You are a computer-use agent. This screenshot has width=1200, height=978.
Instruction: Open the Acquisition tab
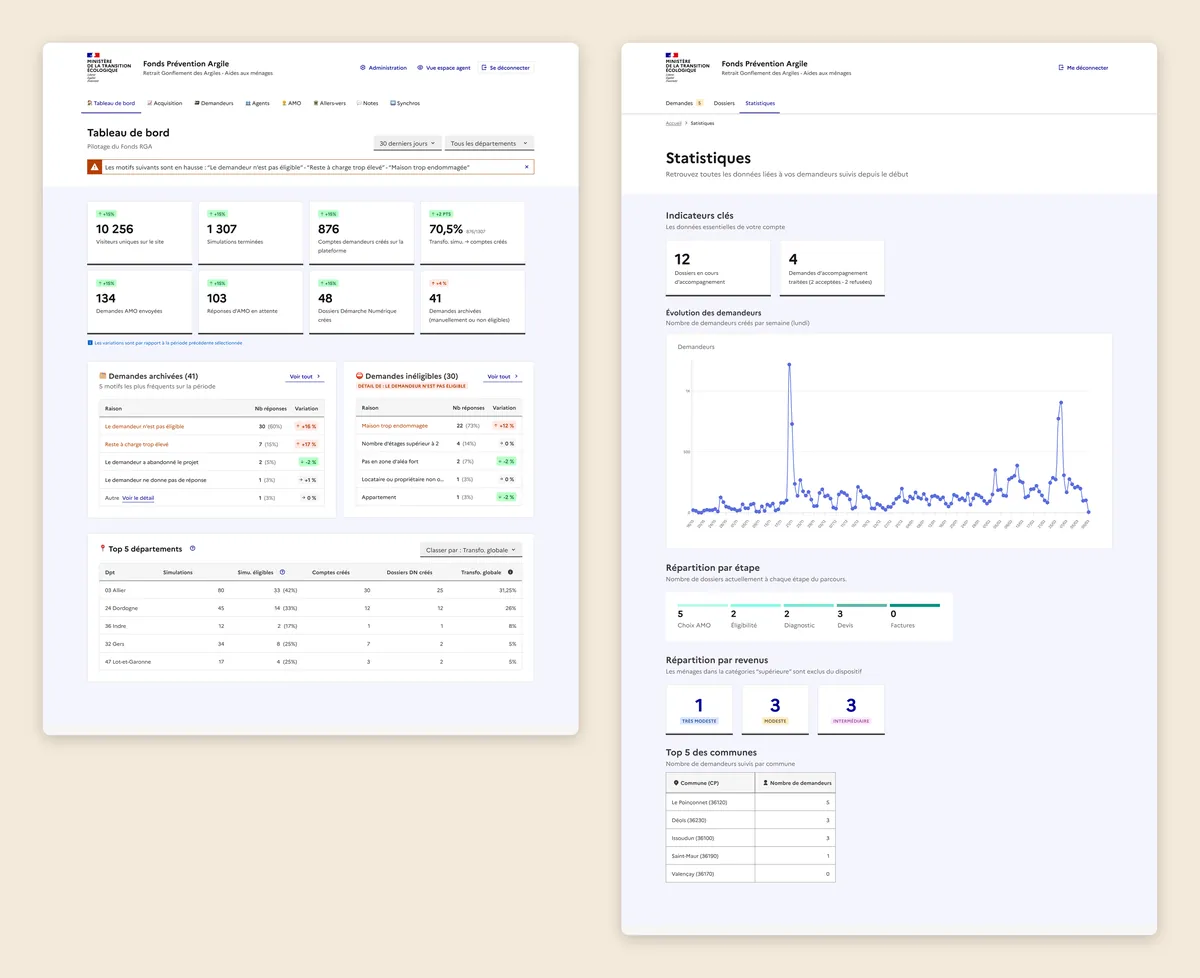pyautogui.click(x=165, y=103)
